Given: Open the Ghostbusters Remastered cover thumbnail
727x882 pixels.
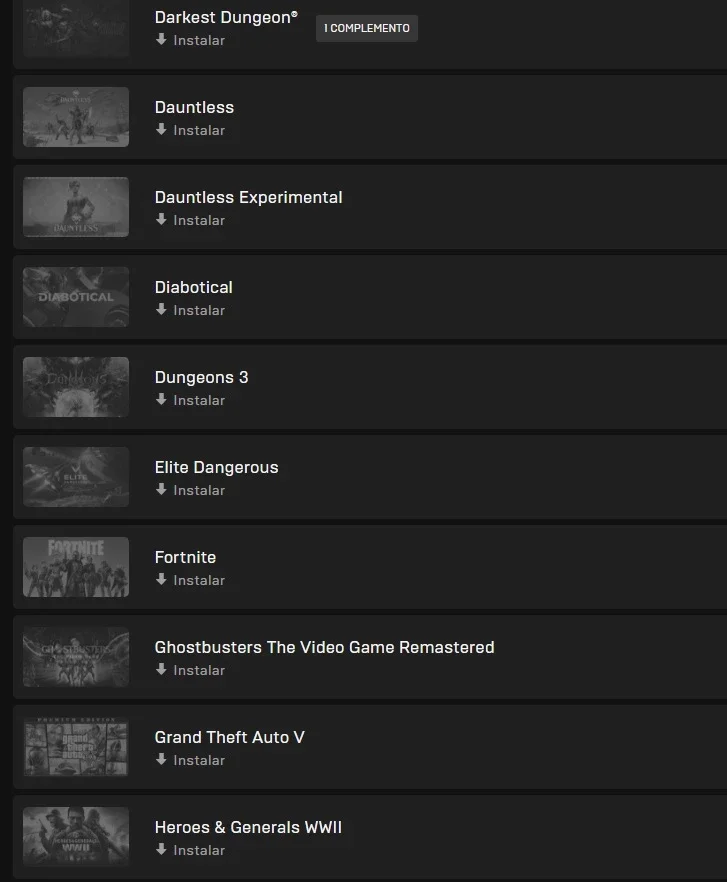Looking at the screenshot, I should click(76, 657).
